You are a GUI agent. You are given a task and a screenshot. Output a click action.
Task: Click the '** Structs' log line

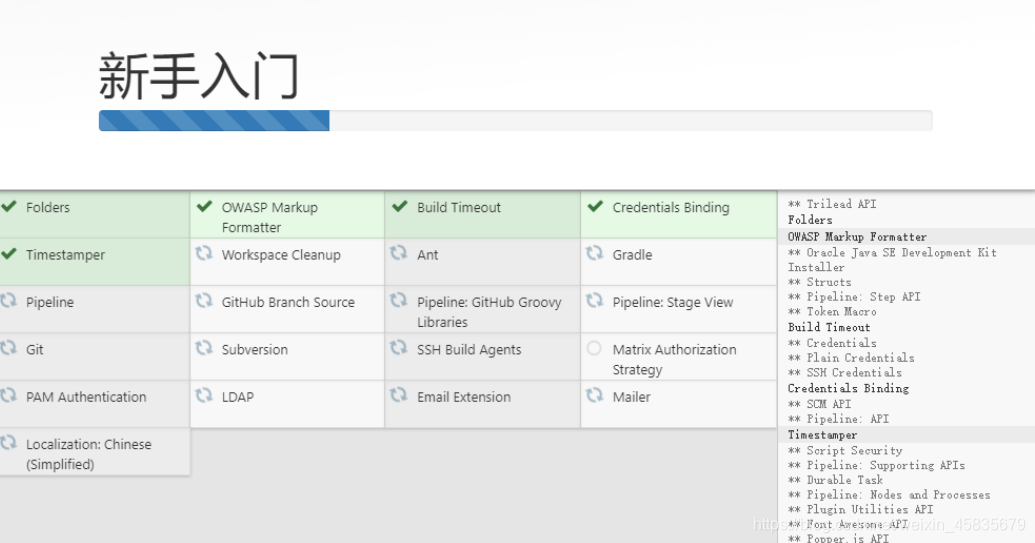click(x=819, y=282)
